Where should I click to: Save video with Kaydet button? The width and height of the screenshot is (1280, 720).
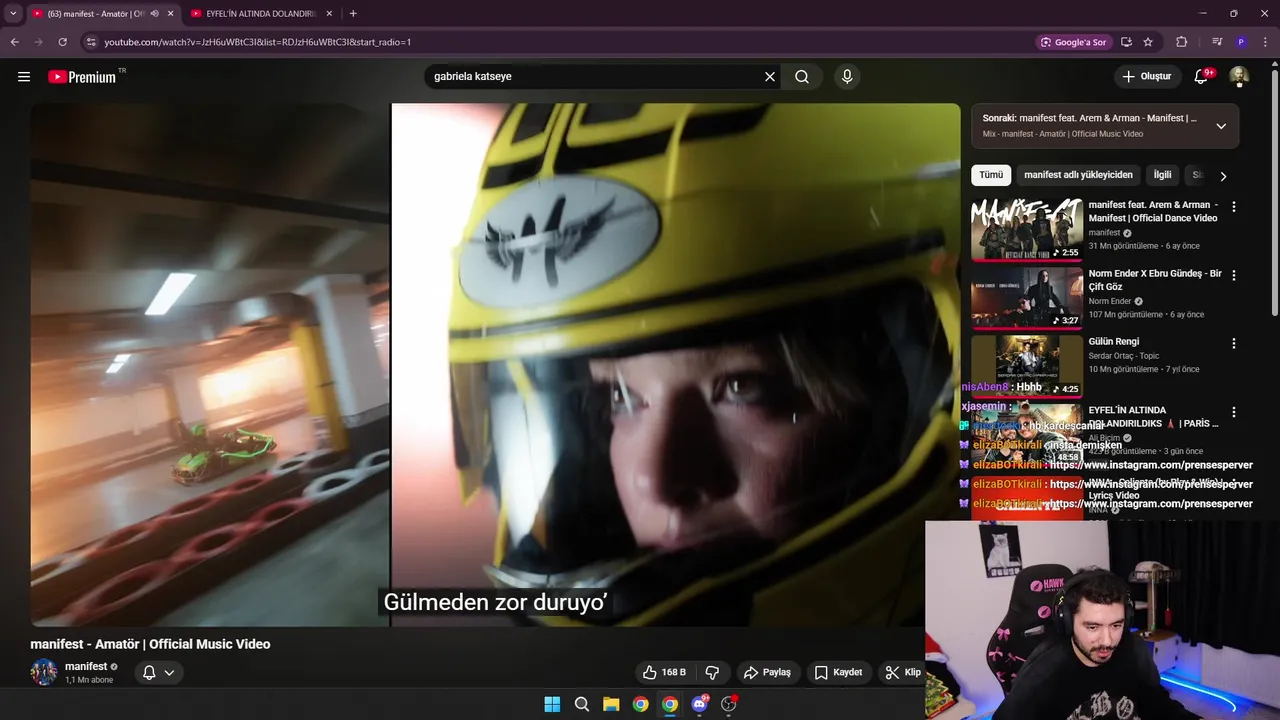point(838,672)
